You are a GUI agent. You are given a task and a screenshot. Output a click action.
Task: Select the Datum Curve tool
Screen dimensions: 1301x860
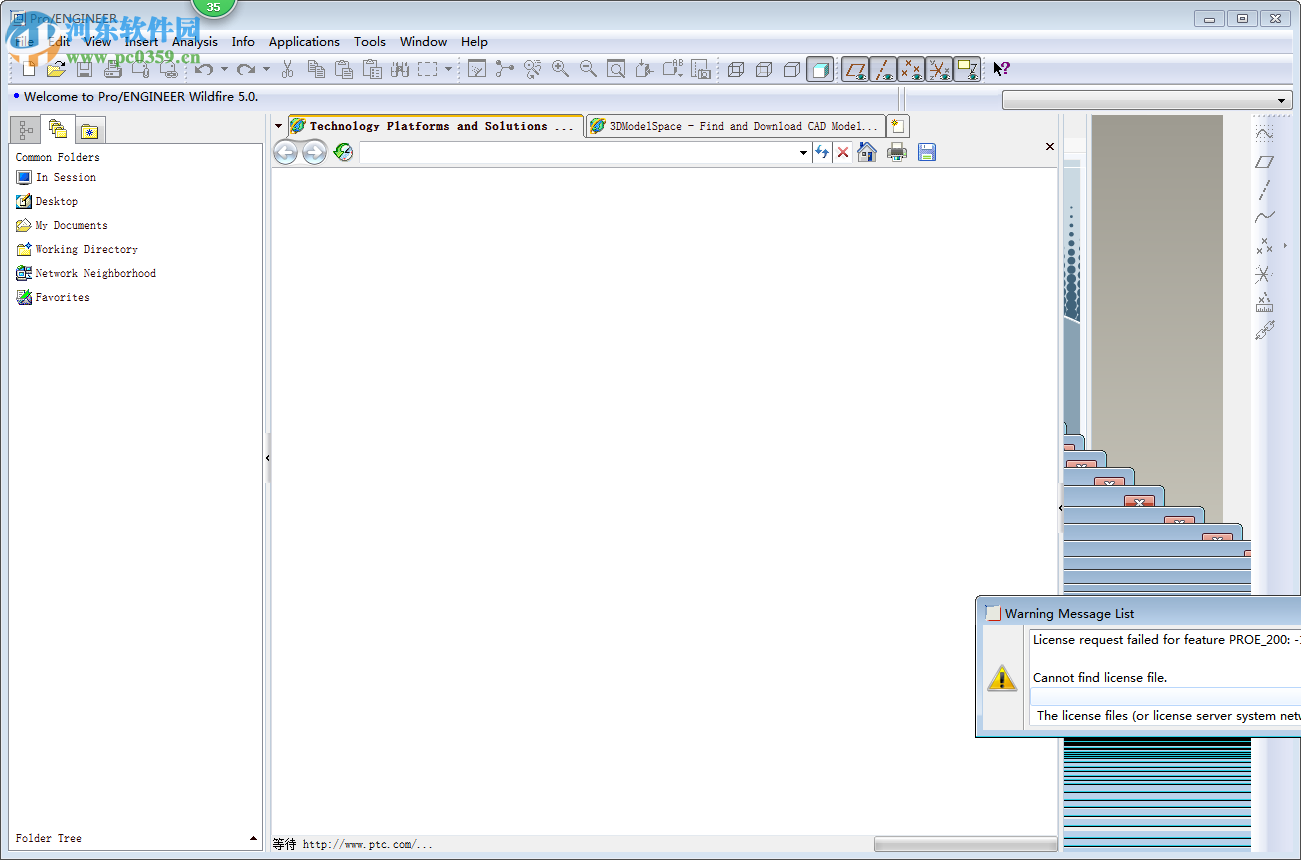coord(1264,217)
